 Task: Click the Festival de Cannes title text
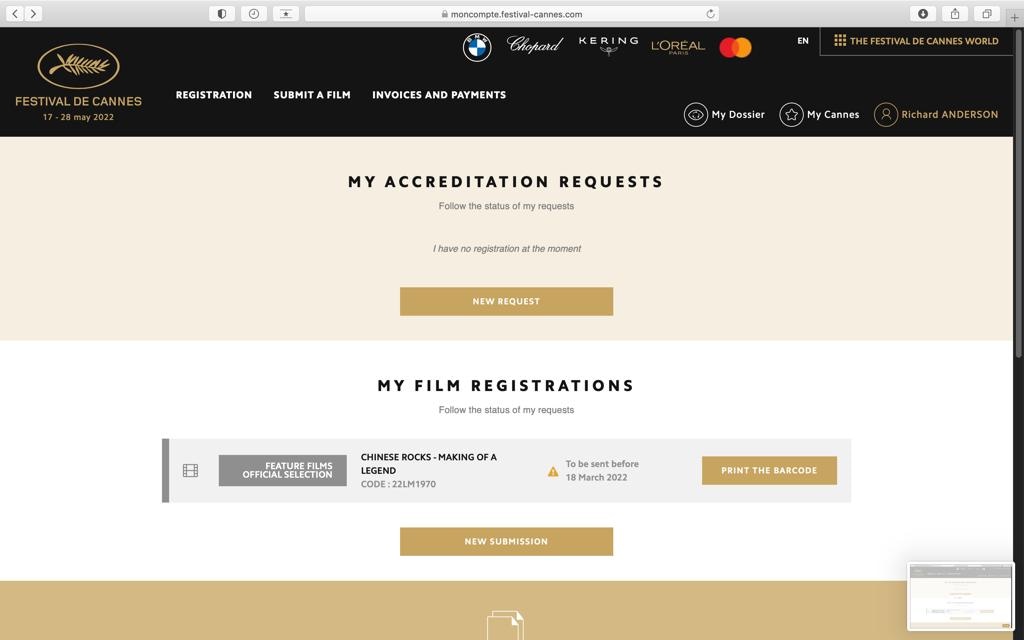tap(78, 101)
